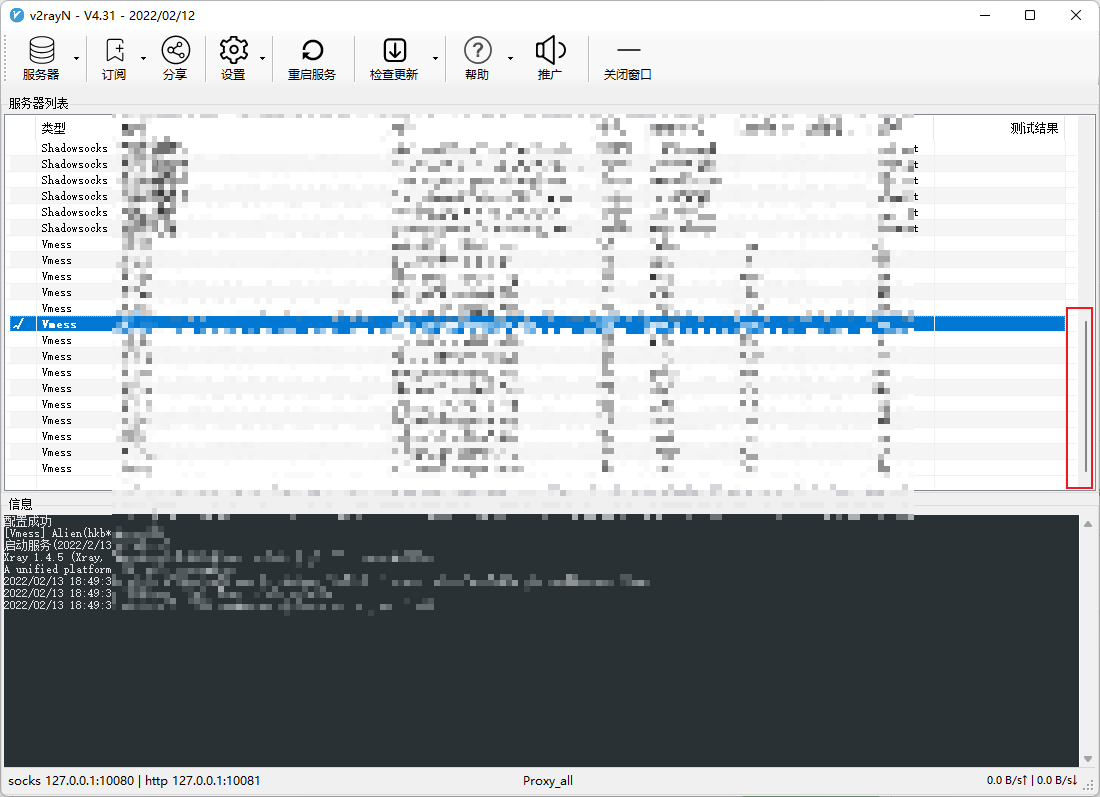Open the 订阅 subscription toolbar button
This screenshot has width=1100, height=797.
(114, 59)
